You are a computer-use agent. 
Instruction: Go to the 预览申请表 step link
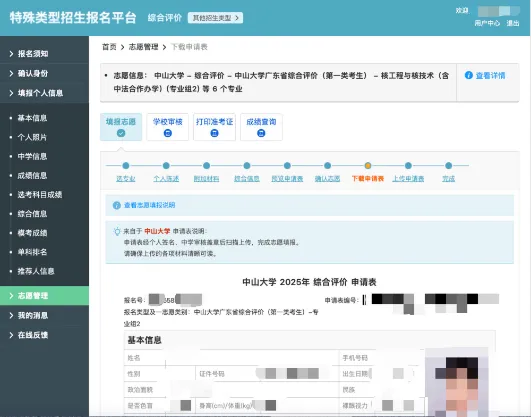[x=287, y=179]
